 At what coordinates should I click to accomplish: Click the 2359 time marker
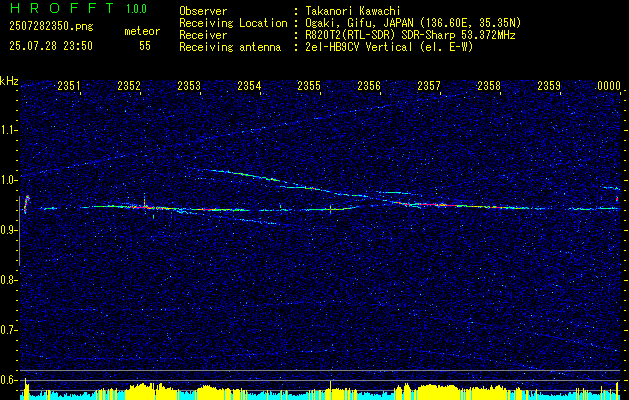point(549,86)
